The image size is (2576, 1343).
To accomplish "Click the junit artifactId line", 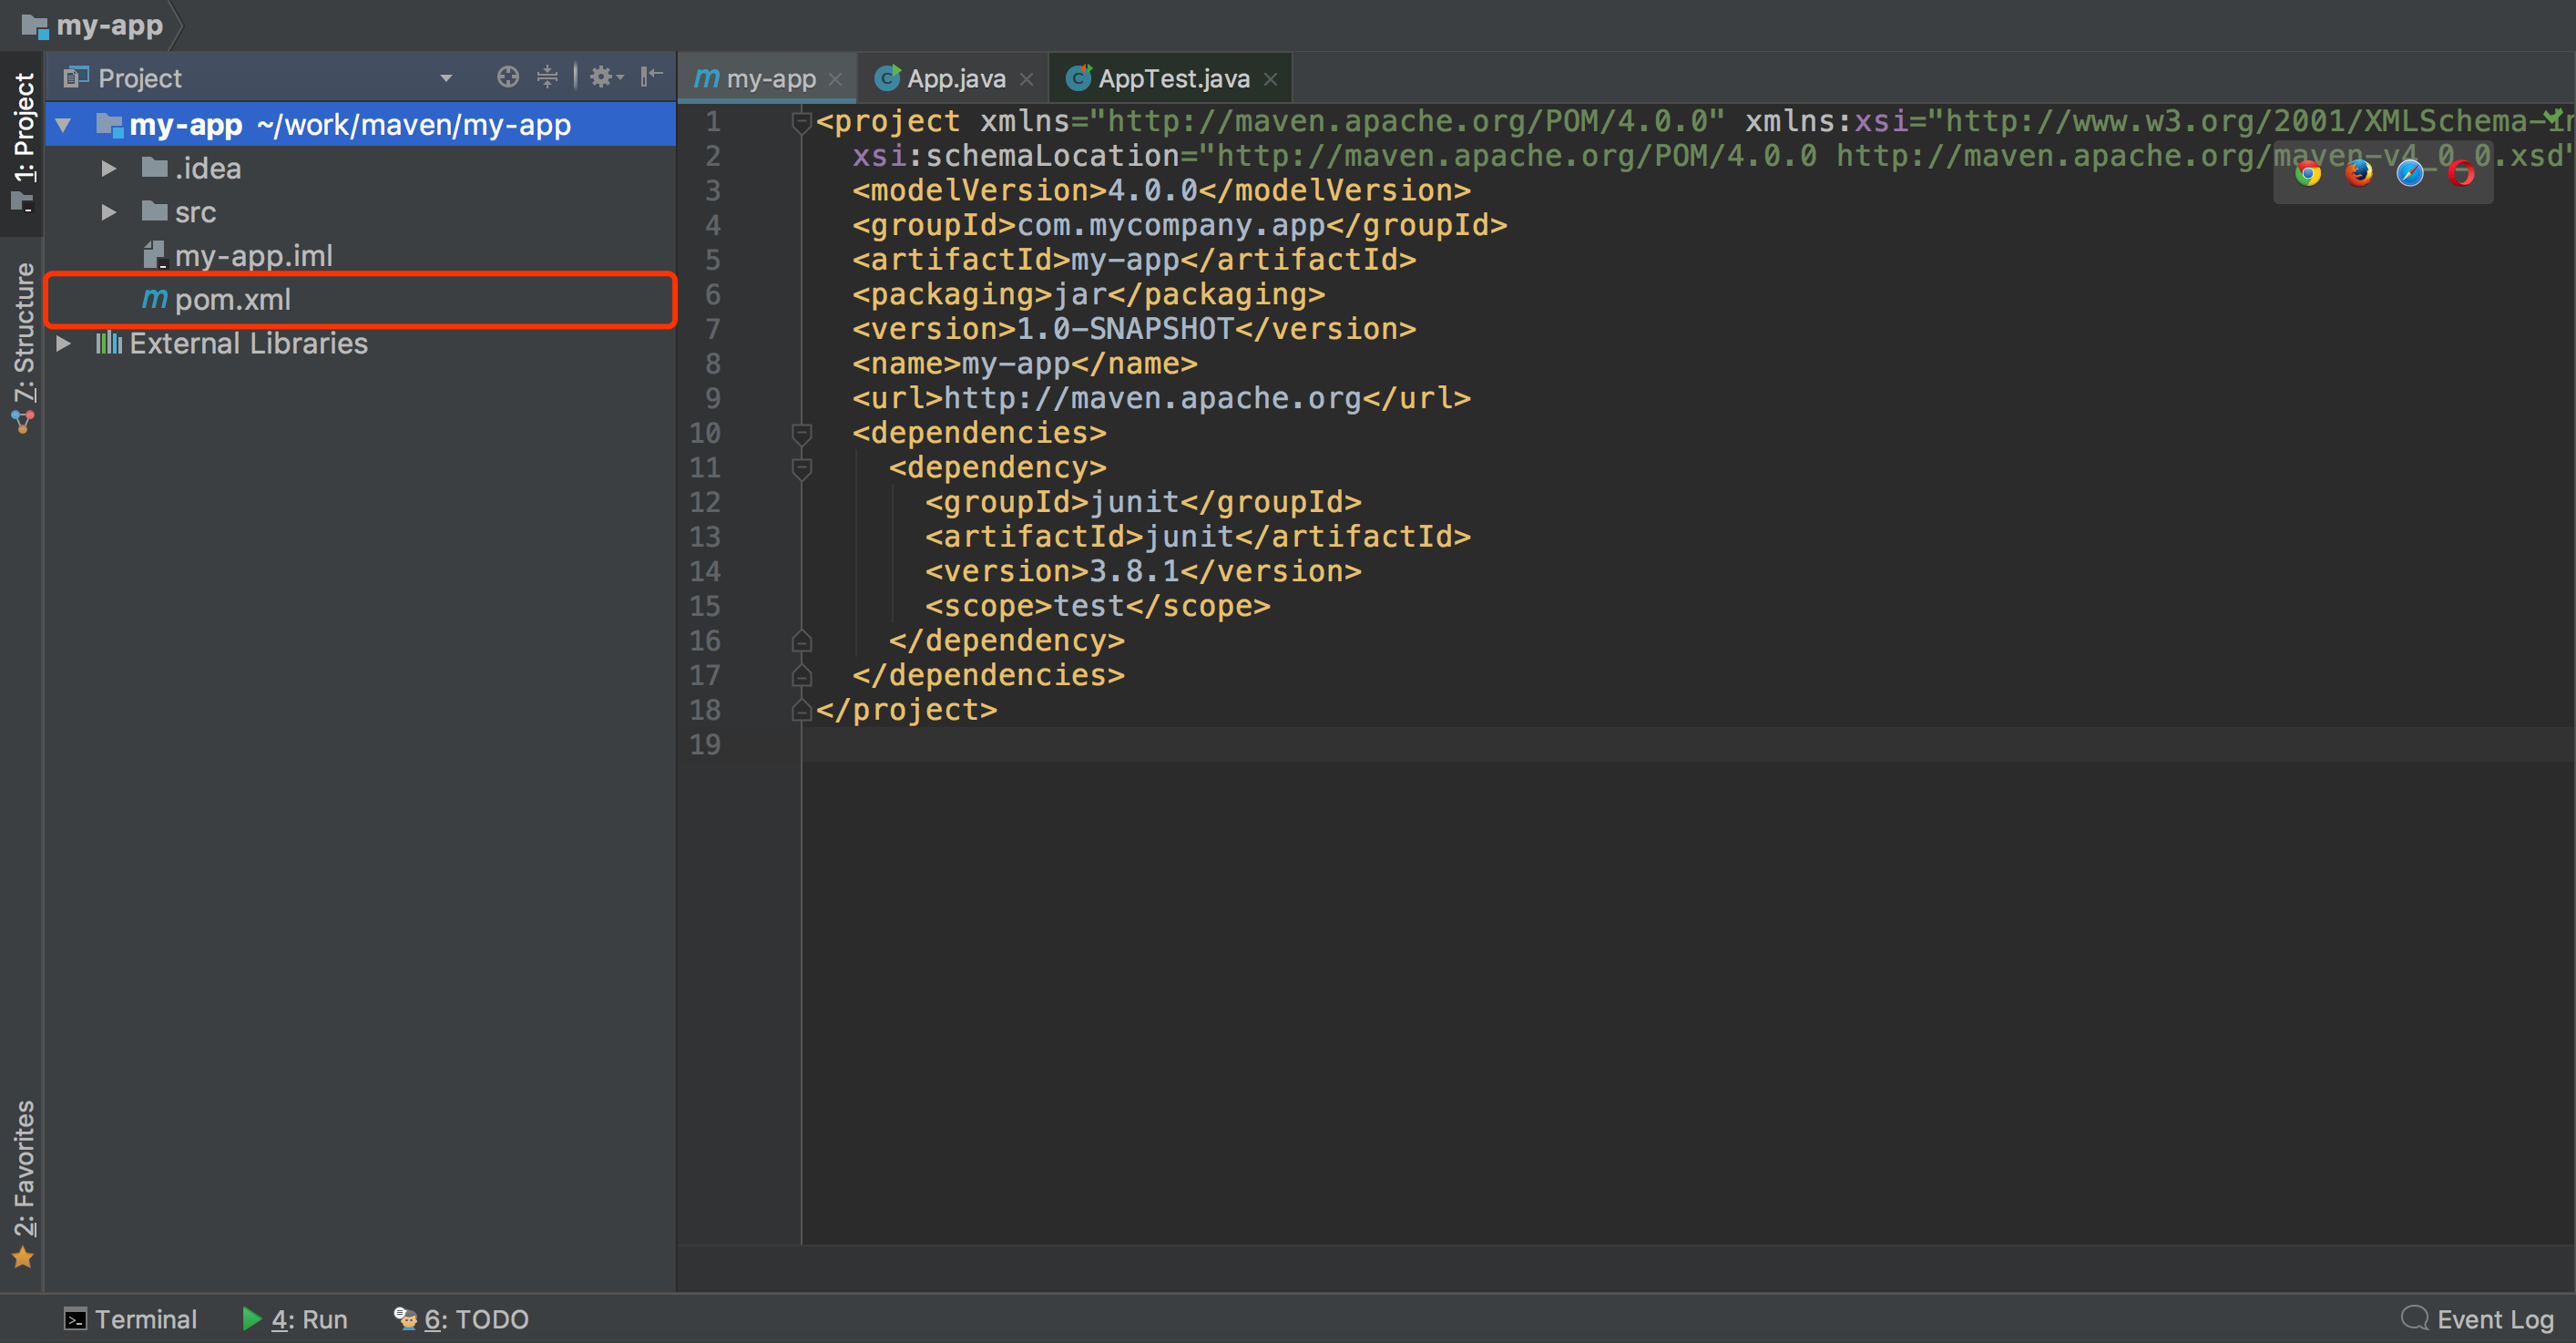I will point(1197,537).
